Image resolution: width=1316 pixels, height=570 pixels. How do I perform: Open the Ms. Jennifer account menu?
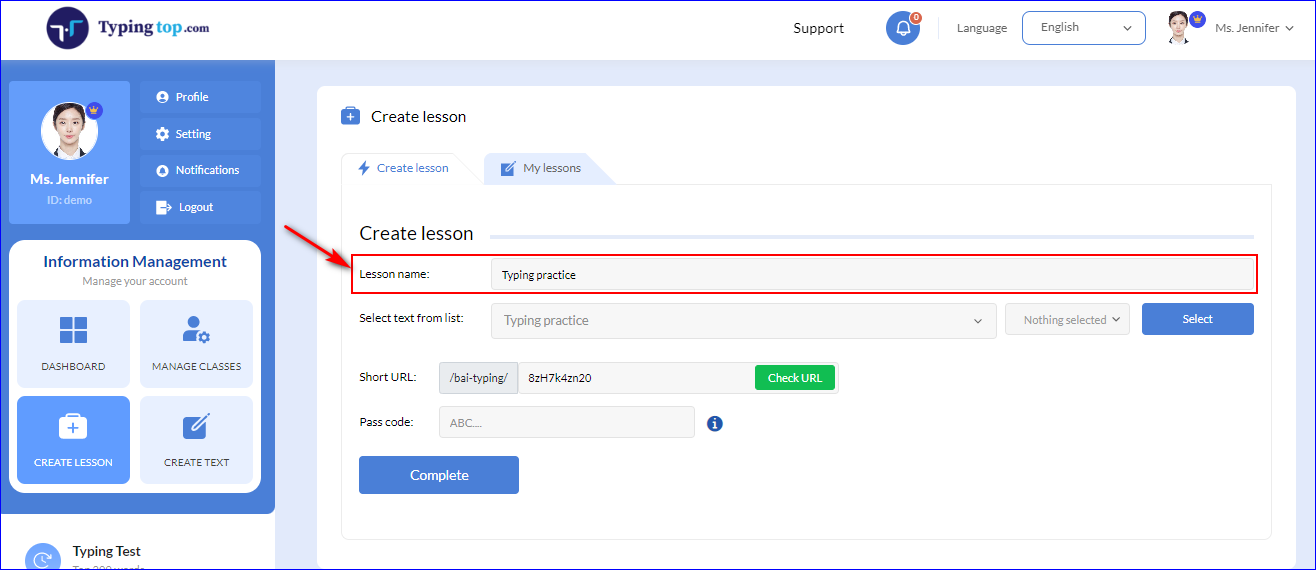point(1230,28)
